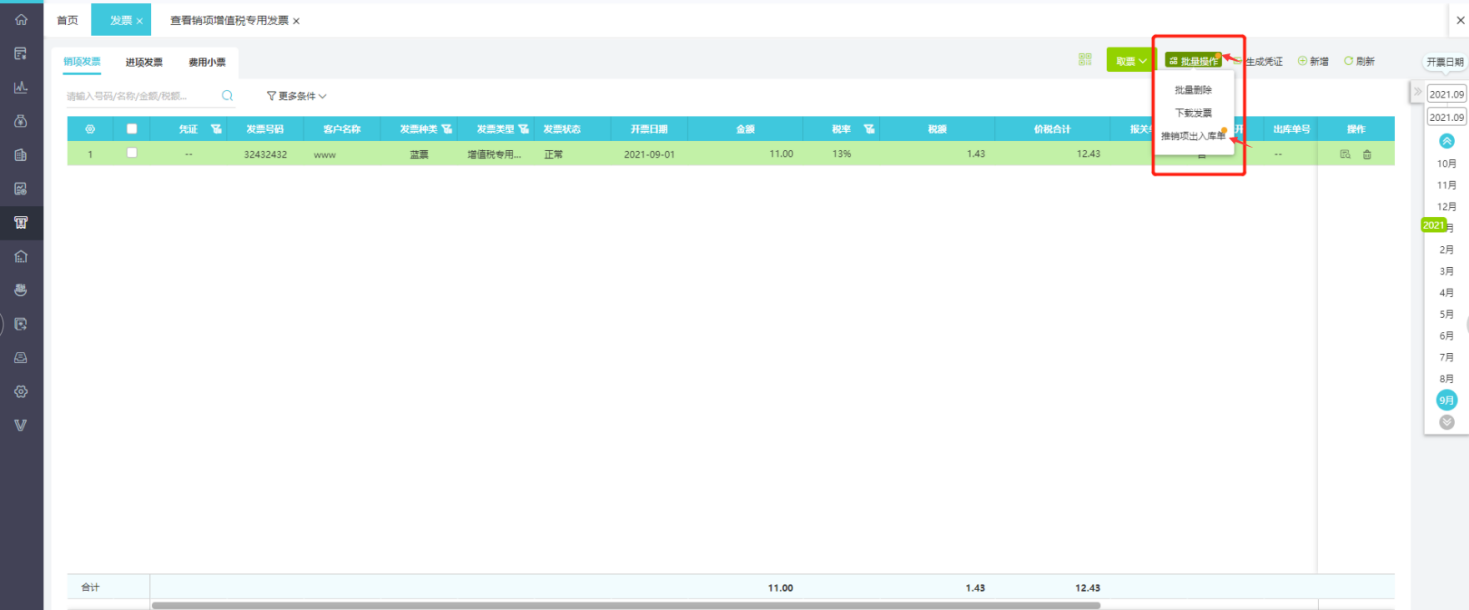This screenshot has height=610, width=1469.
Task: Filter by 发票种类 column filter icon
Action: pyautogui.click(x=447, y=129)
